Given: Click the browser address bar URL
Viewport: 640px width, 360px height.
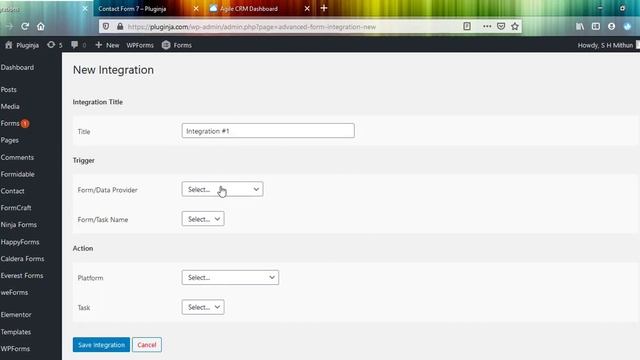Looking at the screenshot, I should pos(251,27).
